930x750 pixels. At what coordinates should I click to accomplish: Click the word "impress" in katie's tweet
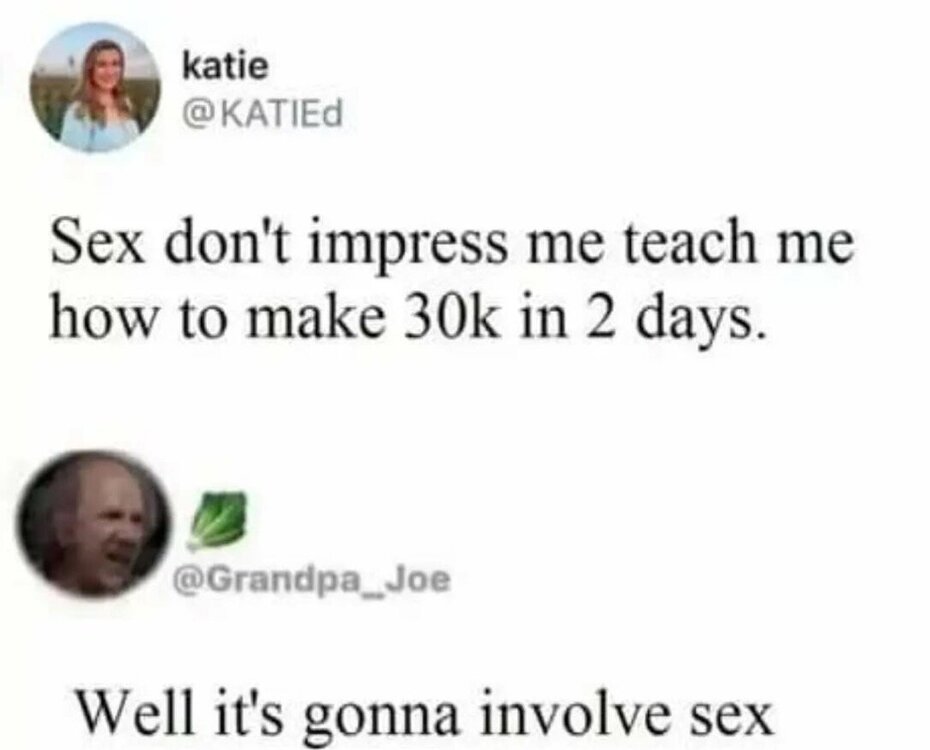click(x=409, y=245)
